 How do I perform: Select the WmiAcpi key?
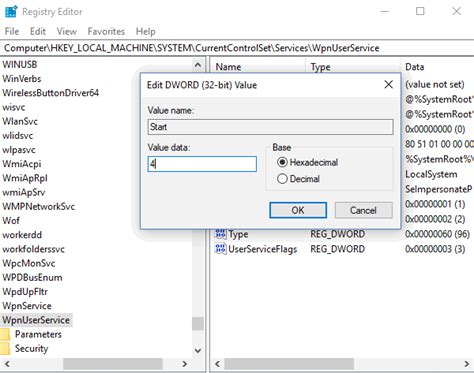(22, 164)
